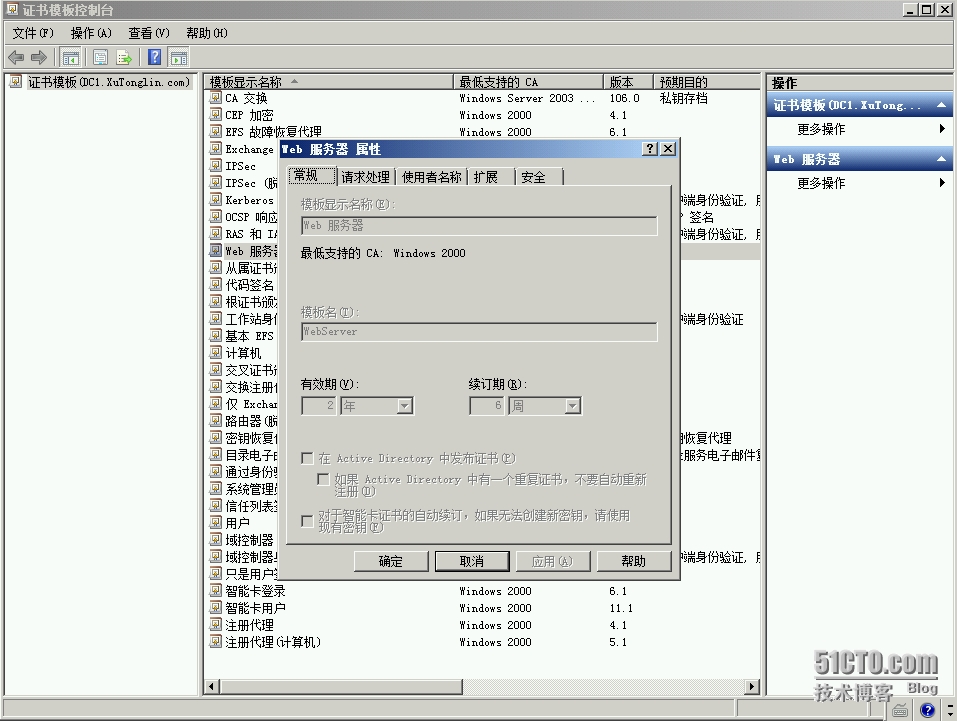Screen dimensions: 957x721
Task: Click the icon of EFS 故障恢复代理 row
Action: pos(215,131)
